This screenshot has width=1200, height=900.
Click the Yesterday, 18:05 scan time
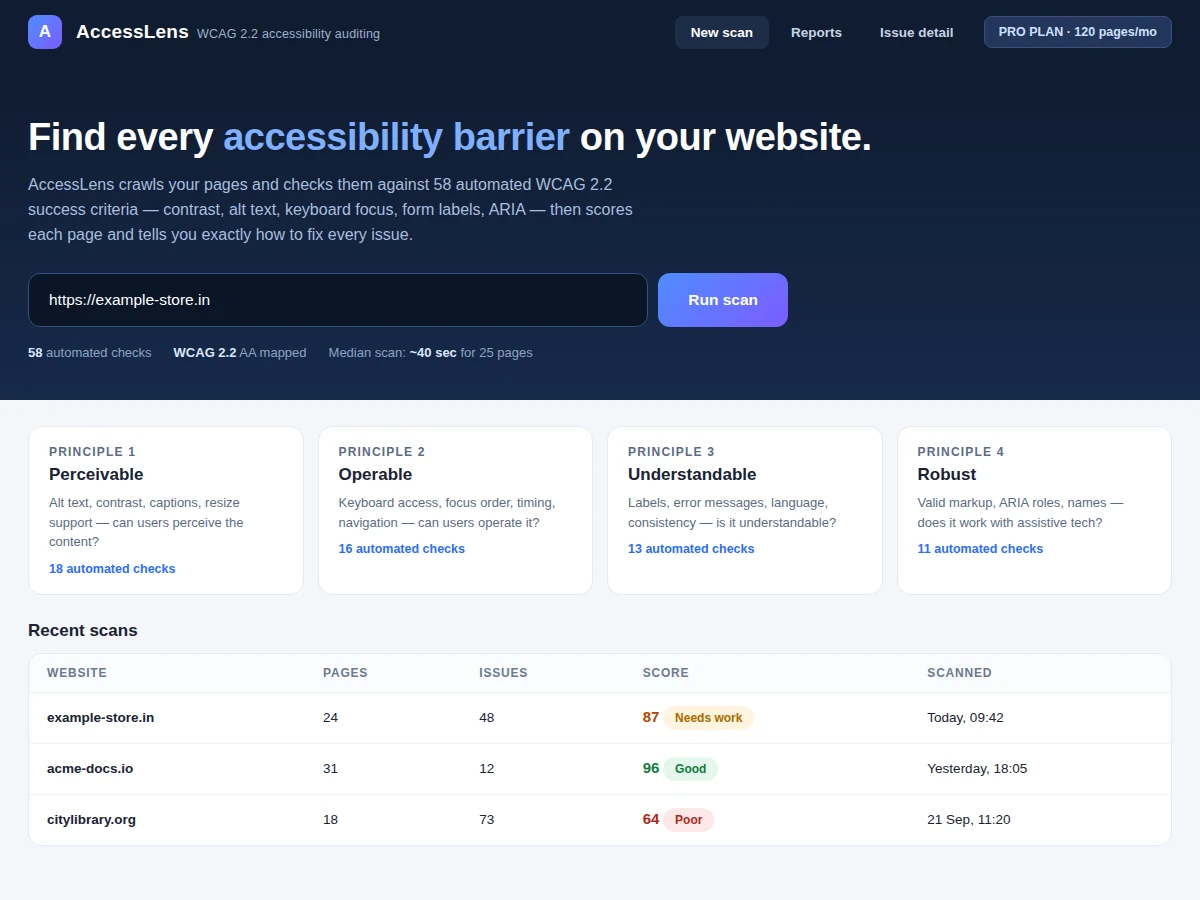(977, 769)
